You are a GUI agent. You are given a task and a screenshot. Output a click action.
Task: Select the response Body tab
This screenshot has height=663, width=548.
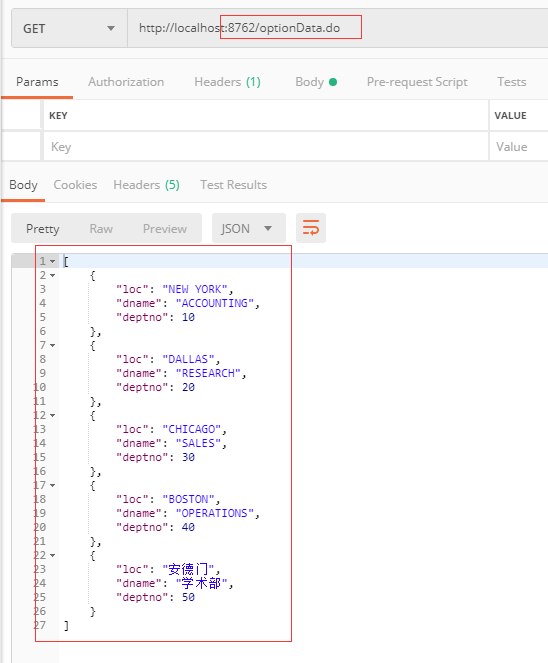[x=23, y=185]
